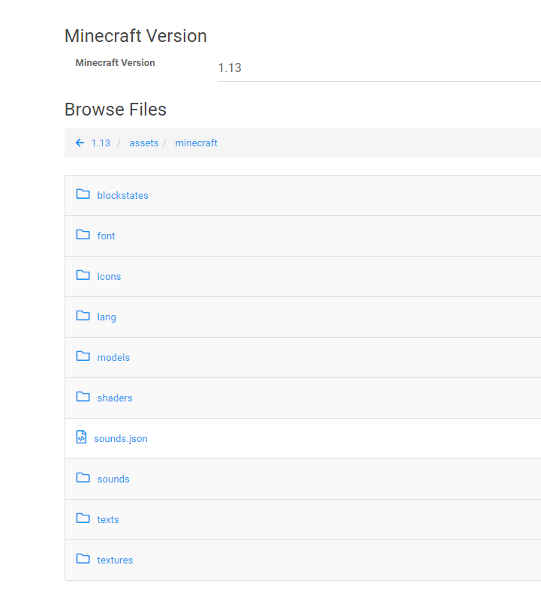This screenshot has width=541, height=589.
Task: Click the lang folder icon
Action: point(83,316)
